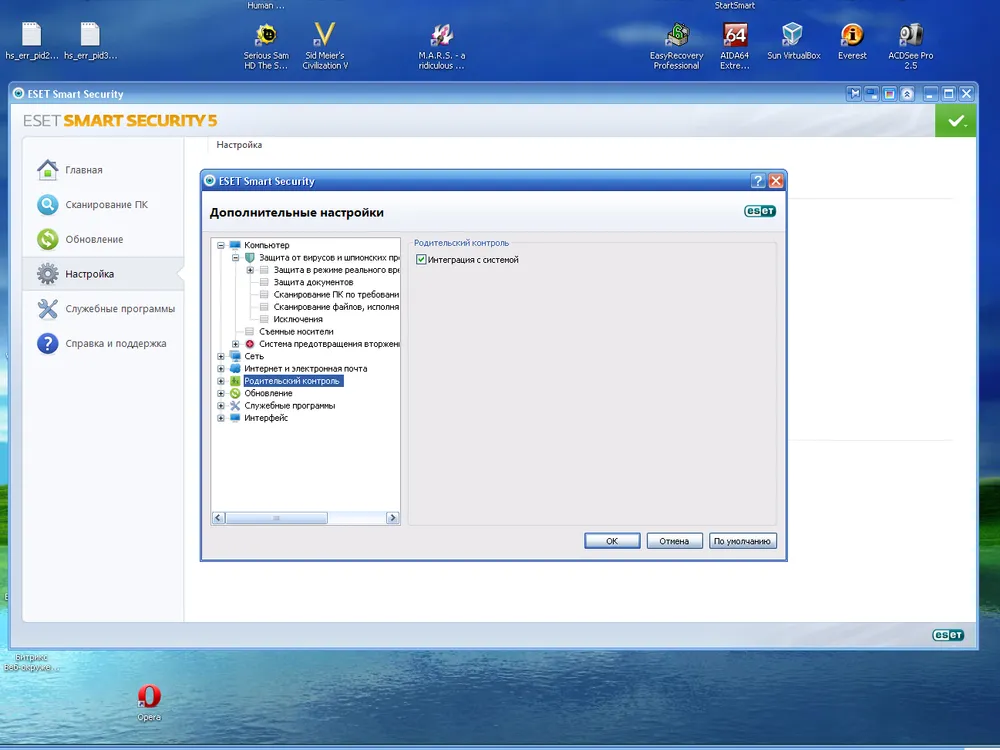Launch Opera from the desktop shortcut

click(149, 697)
